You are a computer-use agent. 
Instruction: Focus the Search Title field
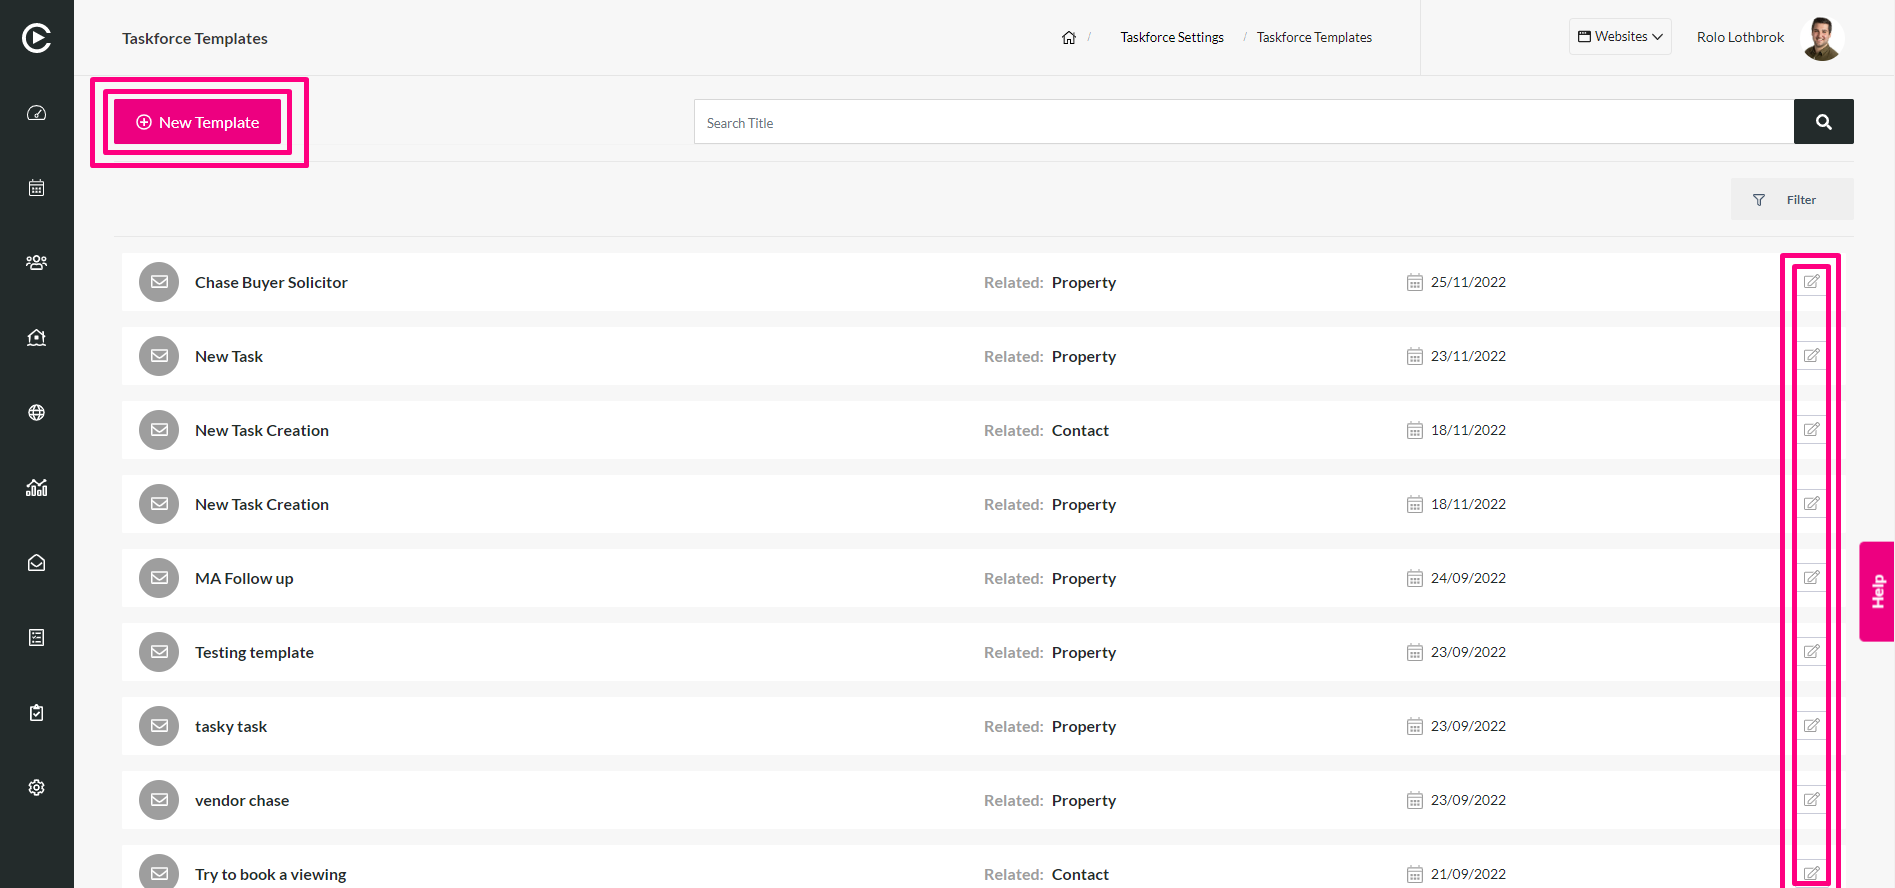tap(1244, 122)
